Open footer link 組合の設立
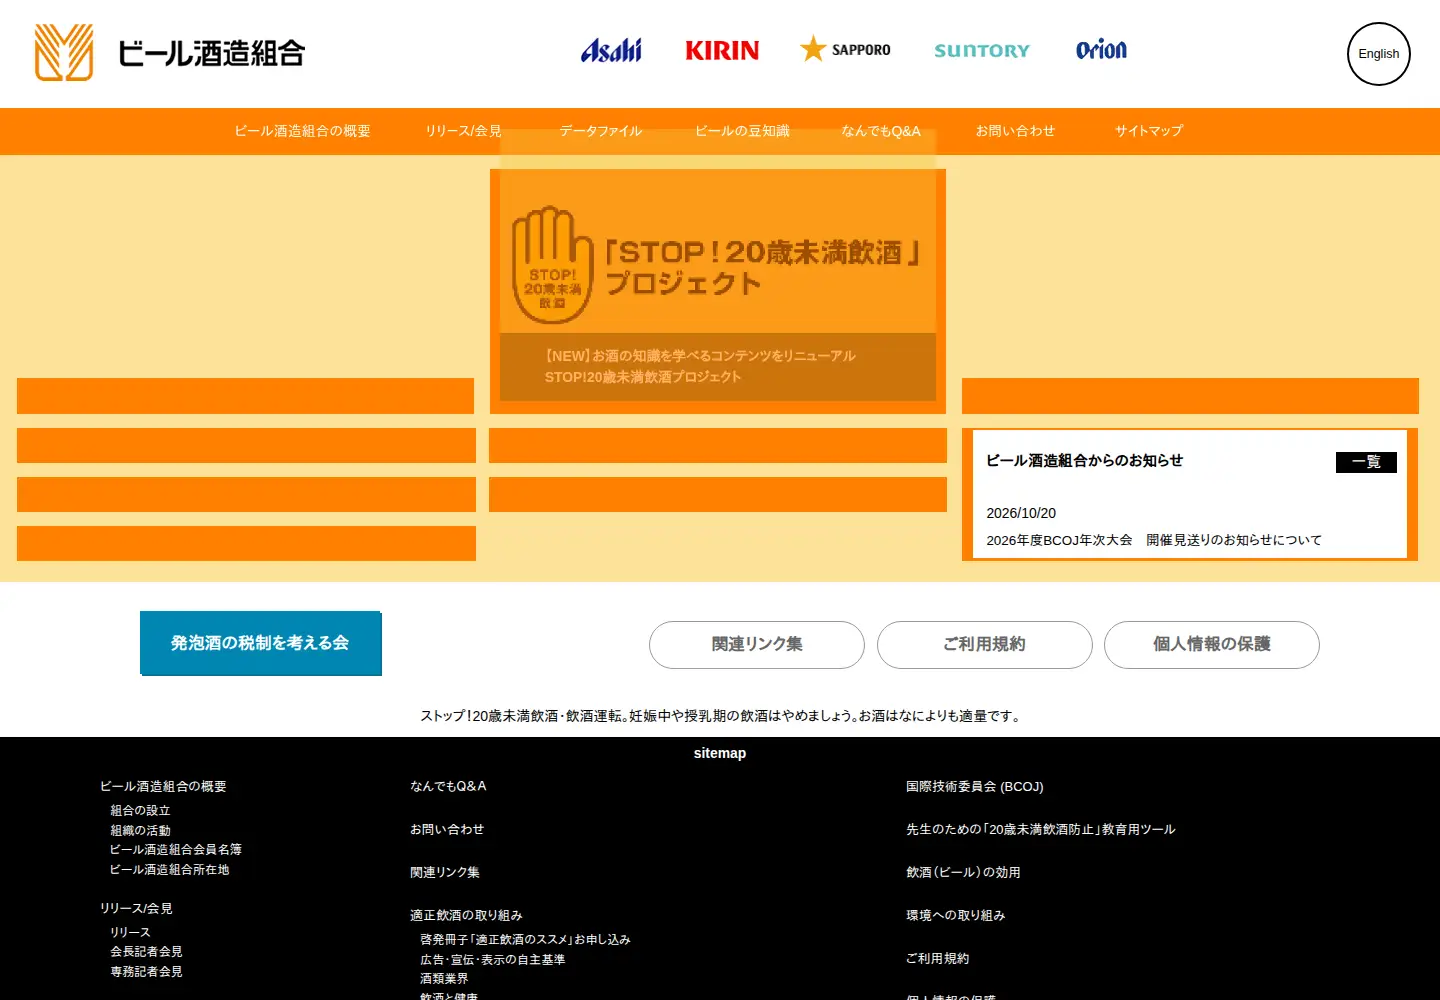Screen dimensions: 1440x1000 [140, 811]
